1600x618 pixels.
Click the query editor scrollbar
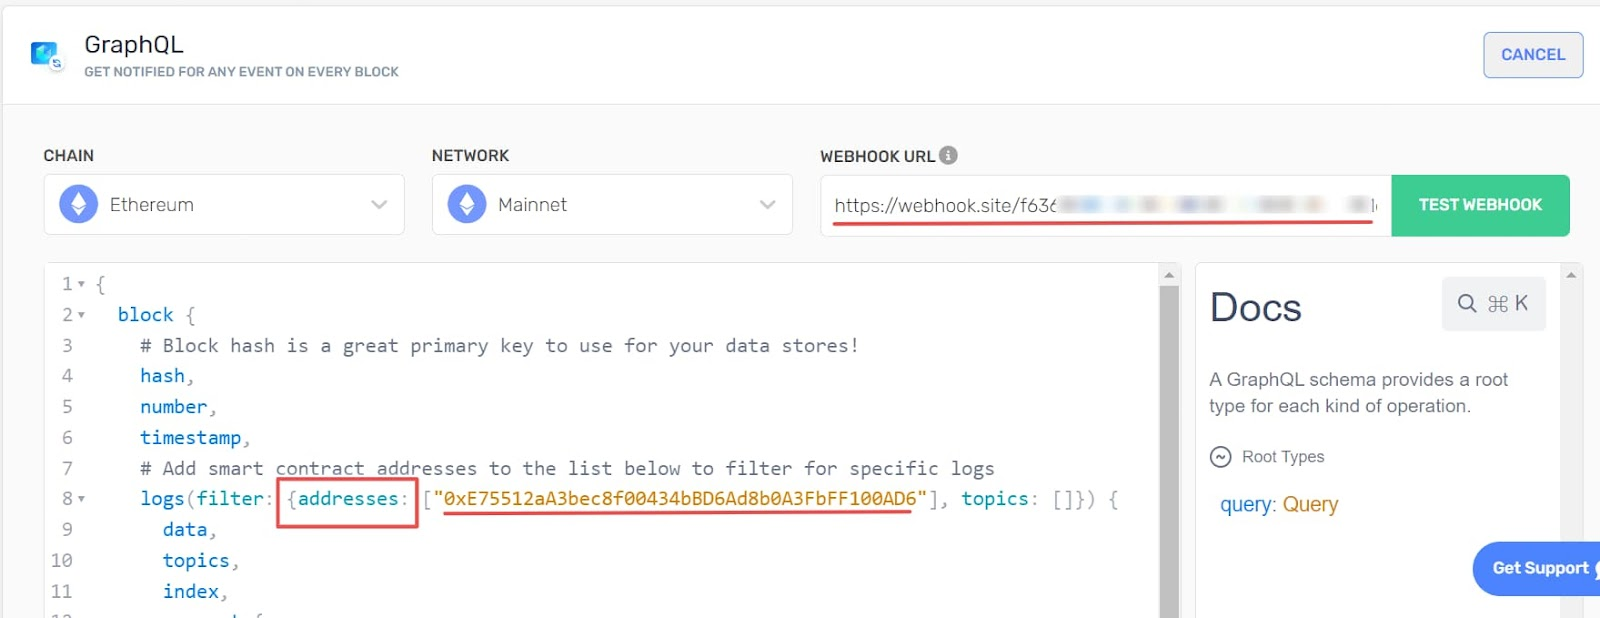tap(1169, 400)
